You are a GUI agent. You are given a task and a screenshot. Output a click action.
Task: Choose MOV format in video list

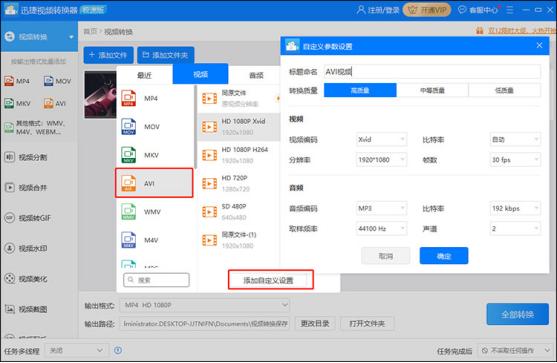coord(155,127)
